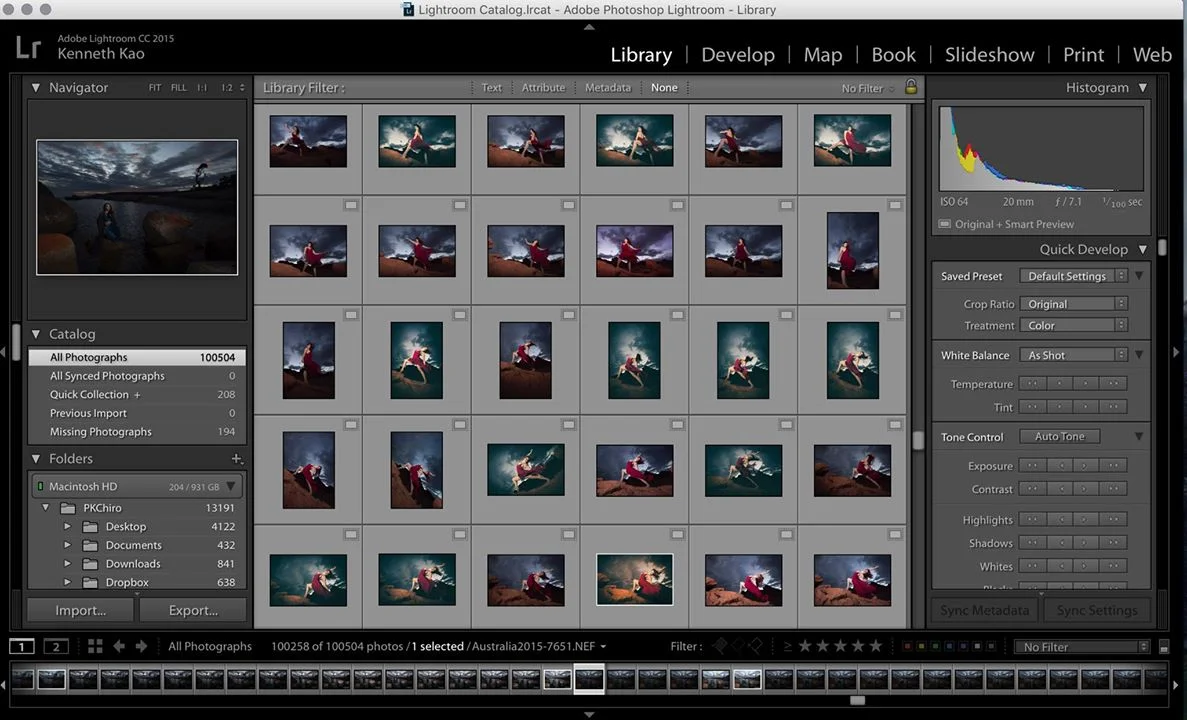Image resolution: width=1187 pixels, height=720 pixels.
Task: Collapse the Folders panel
Action: (36, 459)
